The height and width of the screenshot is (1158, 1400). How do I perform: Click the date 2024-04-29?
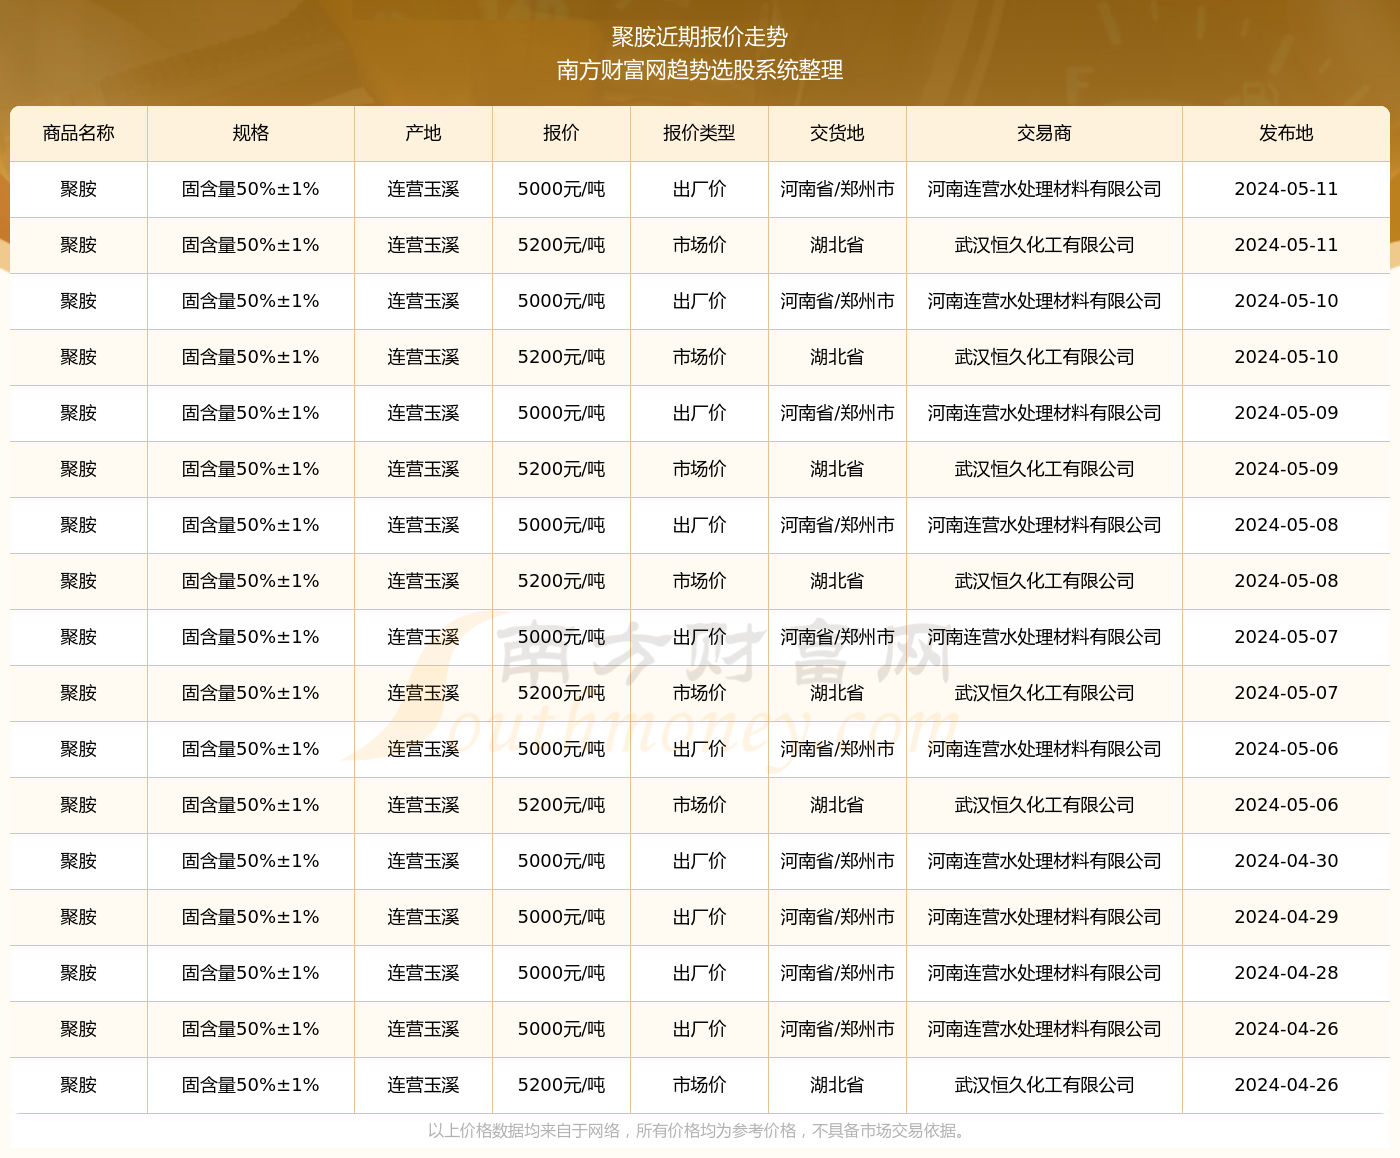click(x=1286, y=917)
